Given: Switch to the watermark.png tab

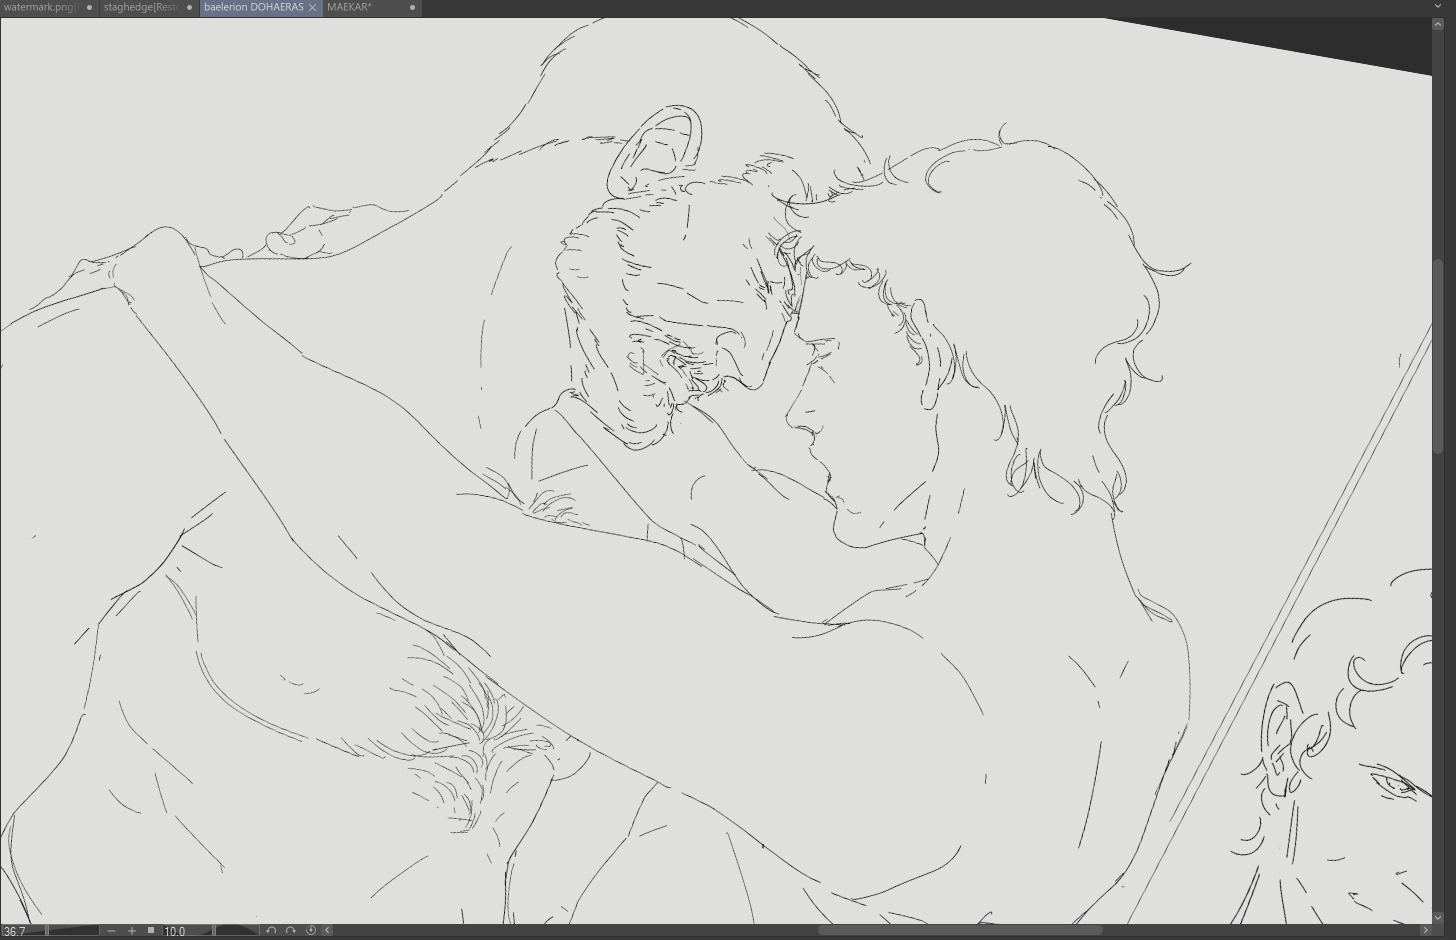Looking at the screenshot, I should 40,7.
